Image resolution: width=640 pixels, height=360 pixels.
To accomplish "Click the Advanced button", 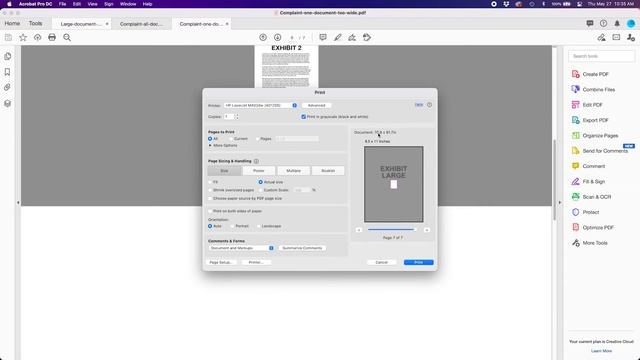I will [x=316, y=105].
